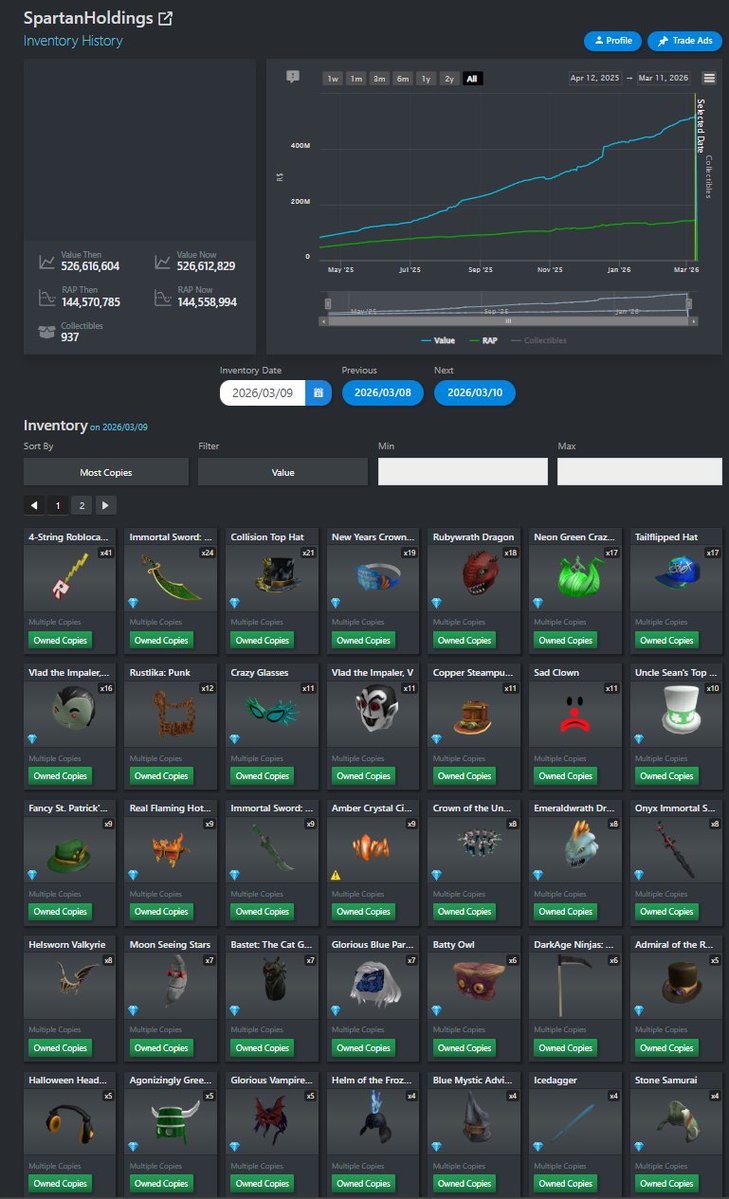Click diamond icon on Stone Samurai card

coord(638,1146)
